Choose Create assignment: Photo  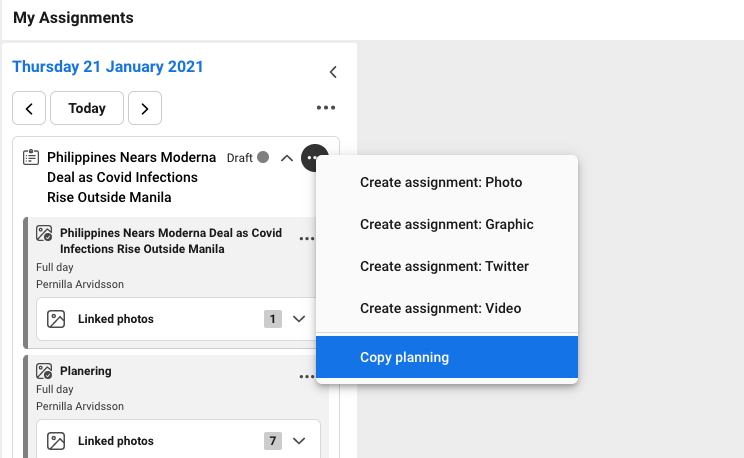441,183
